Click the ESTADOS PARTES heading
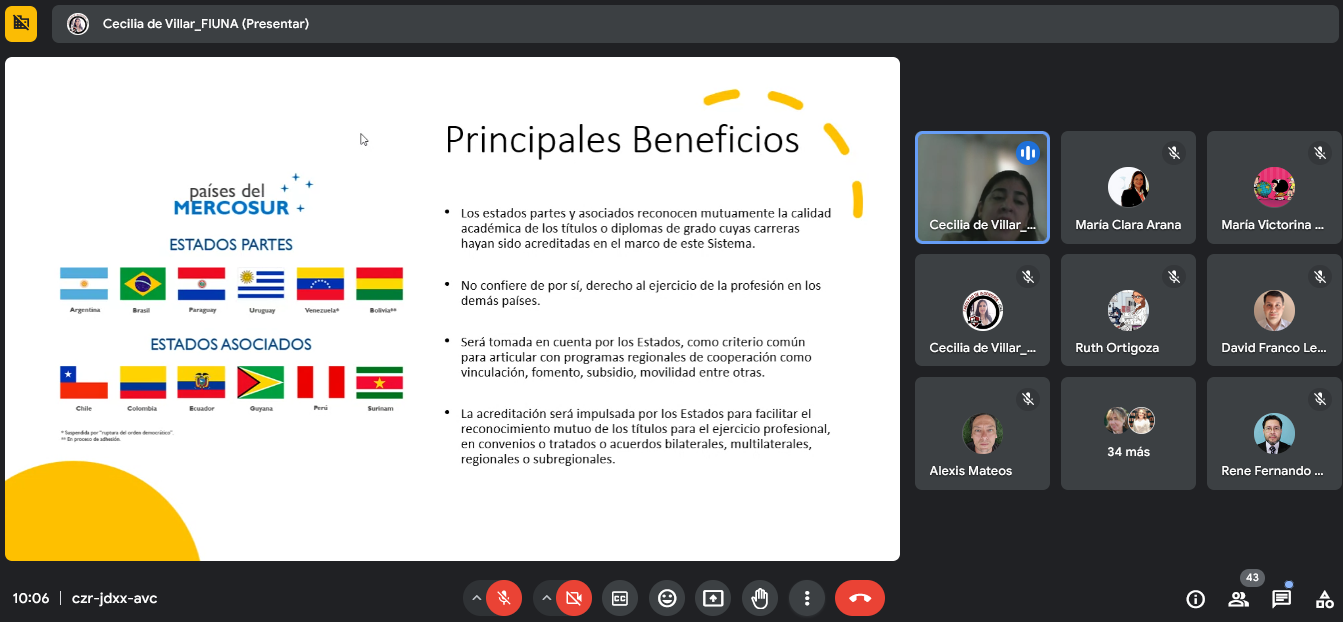The height and width of the screenshot is (622, 1343). point(231,245)
